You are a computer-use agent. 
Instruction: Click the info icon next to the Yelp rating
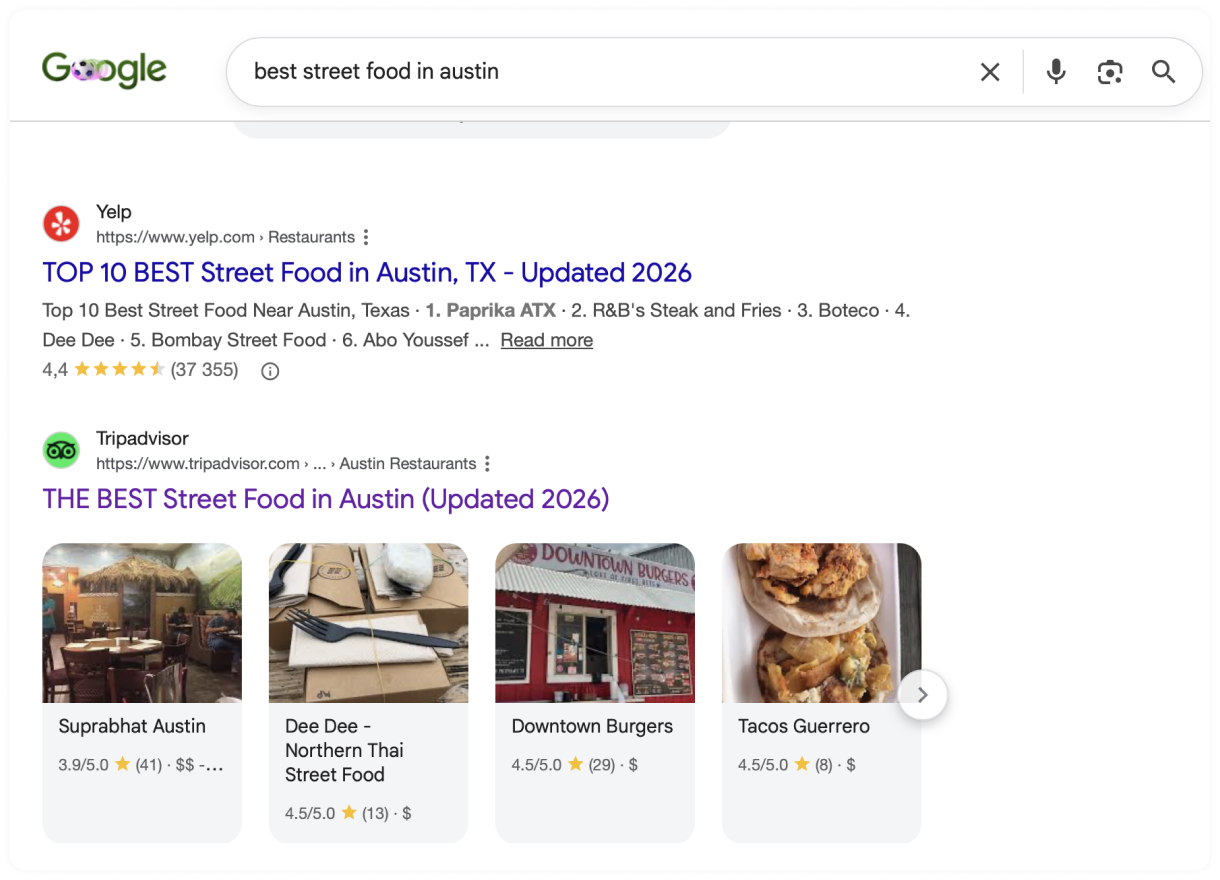[x=270, y=371]
